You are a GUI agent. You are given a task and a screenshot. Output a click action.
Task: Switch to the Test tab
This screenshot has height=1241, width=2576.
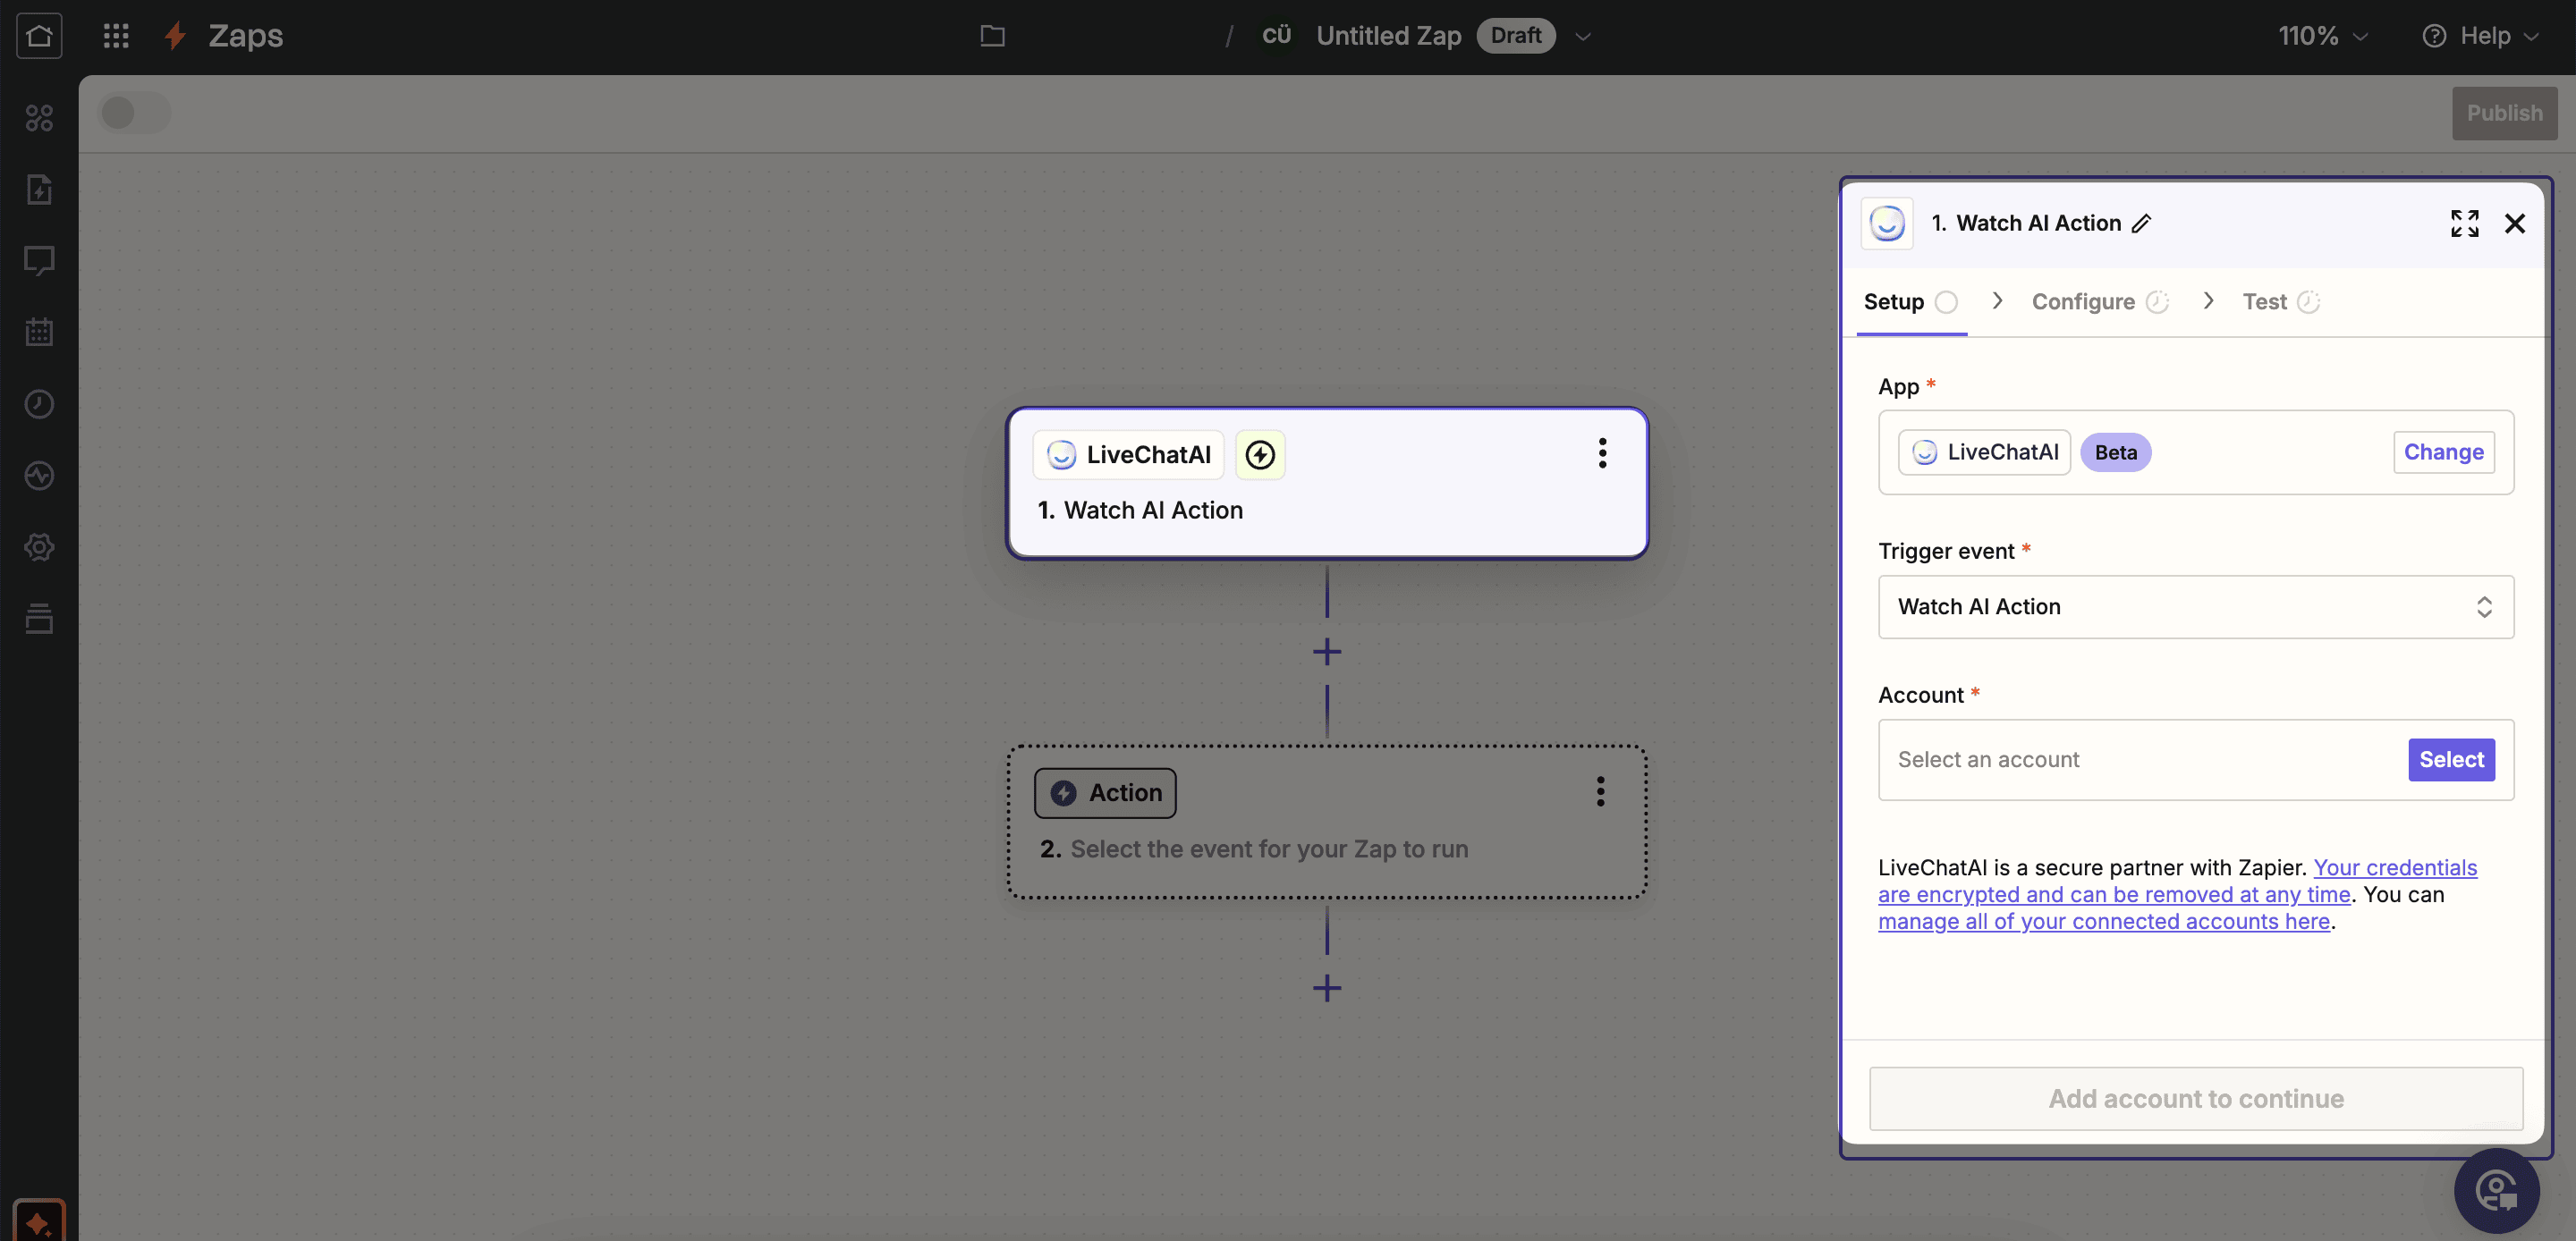2281,301
